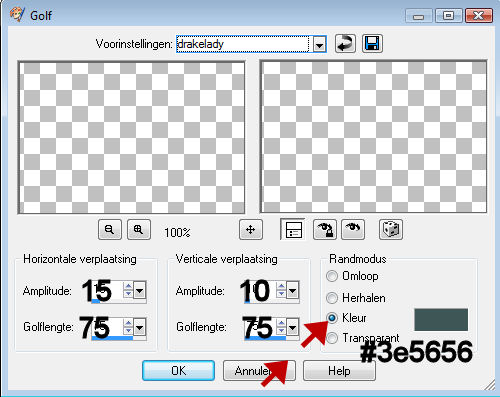Click the left before-preview pane

tap(131, 137)
